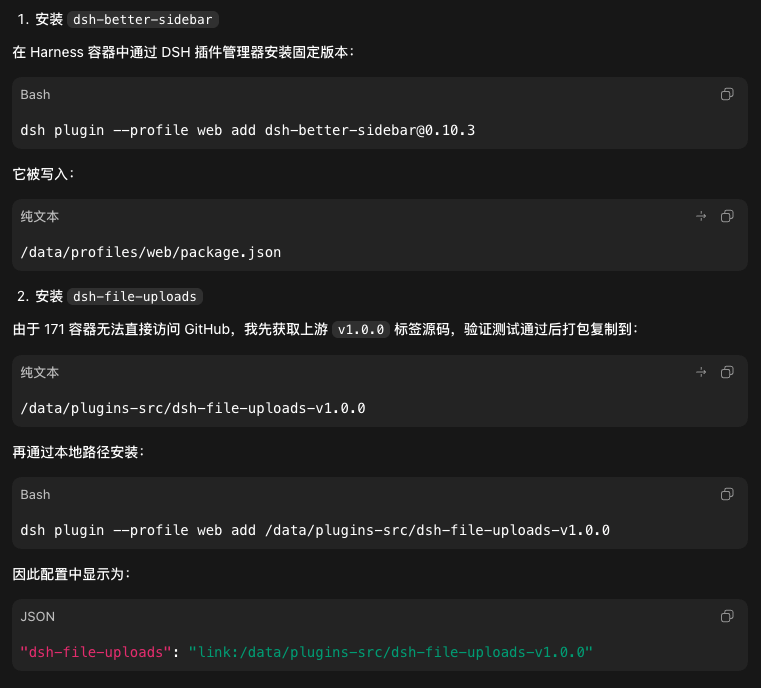
Task: Copy the /data/profiles/web/package.json text block
Action: click(x=727, y=216)
